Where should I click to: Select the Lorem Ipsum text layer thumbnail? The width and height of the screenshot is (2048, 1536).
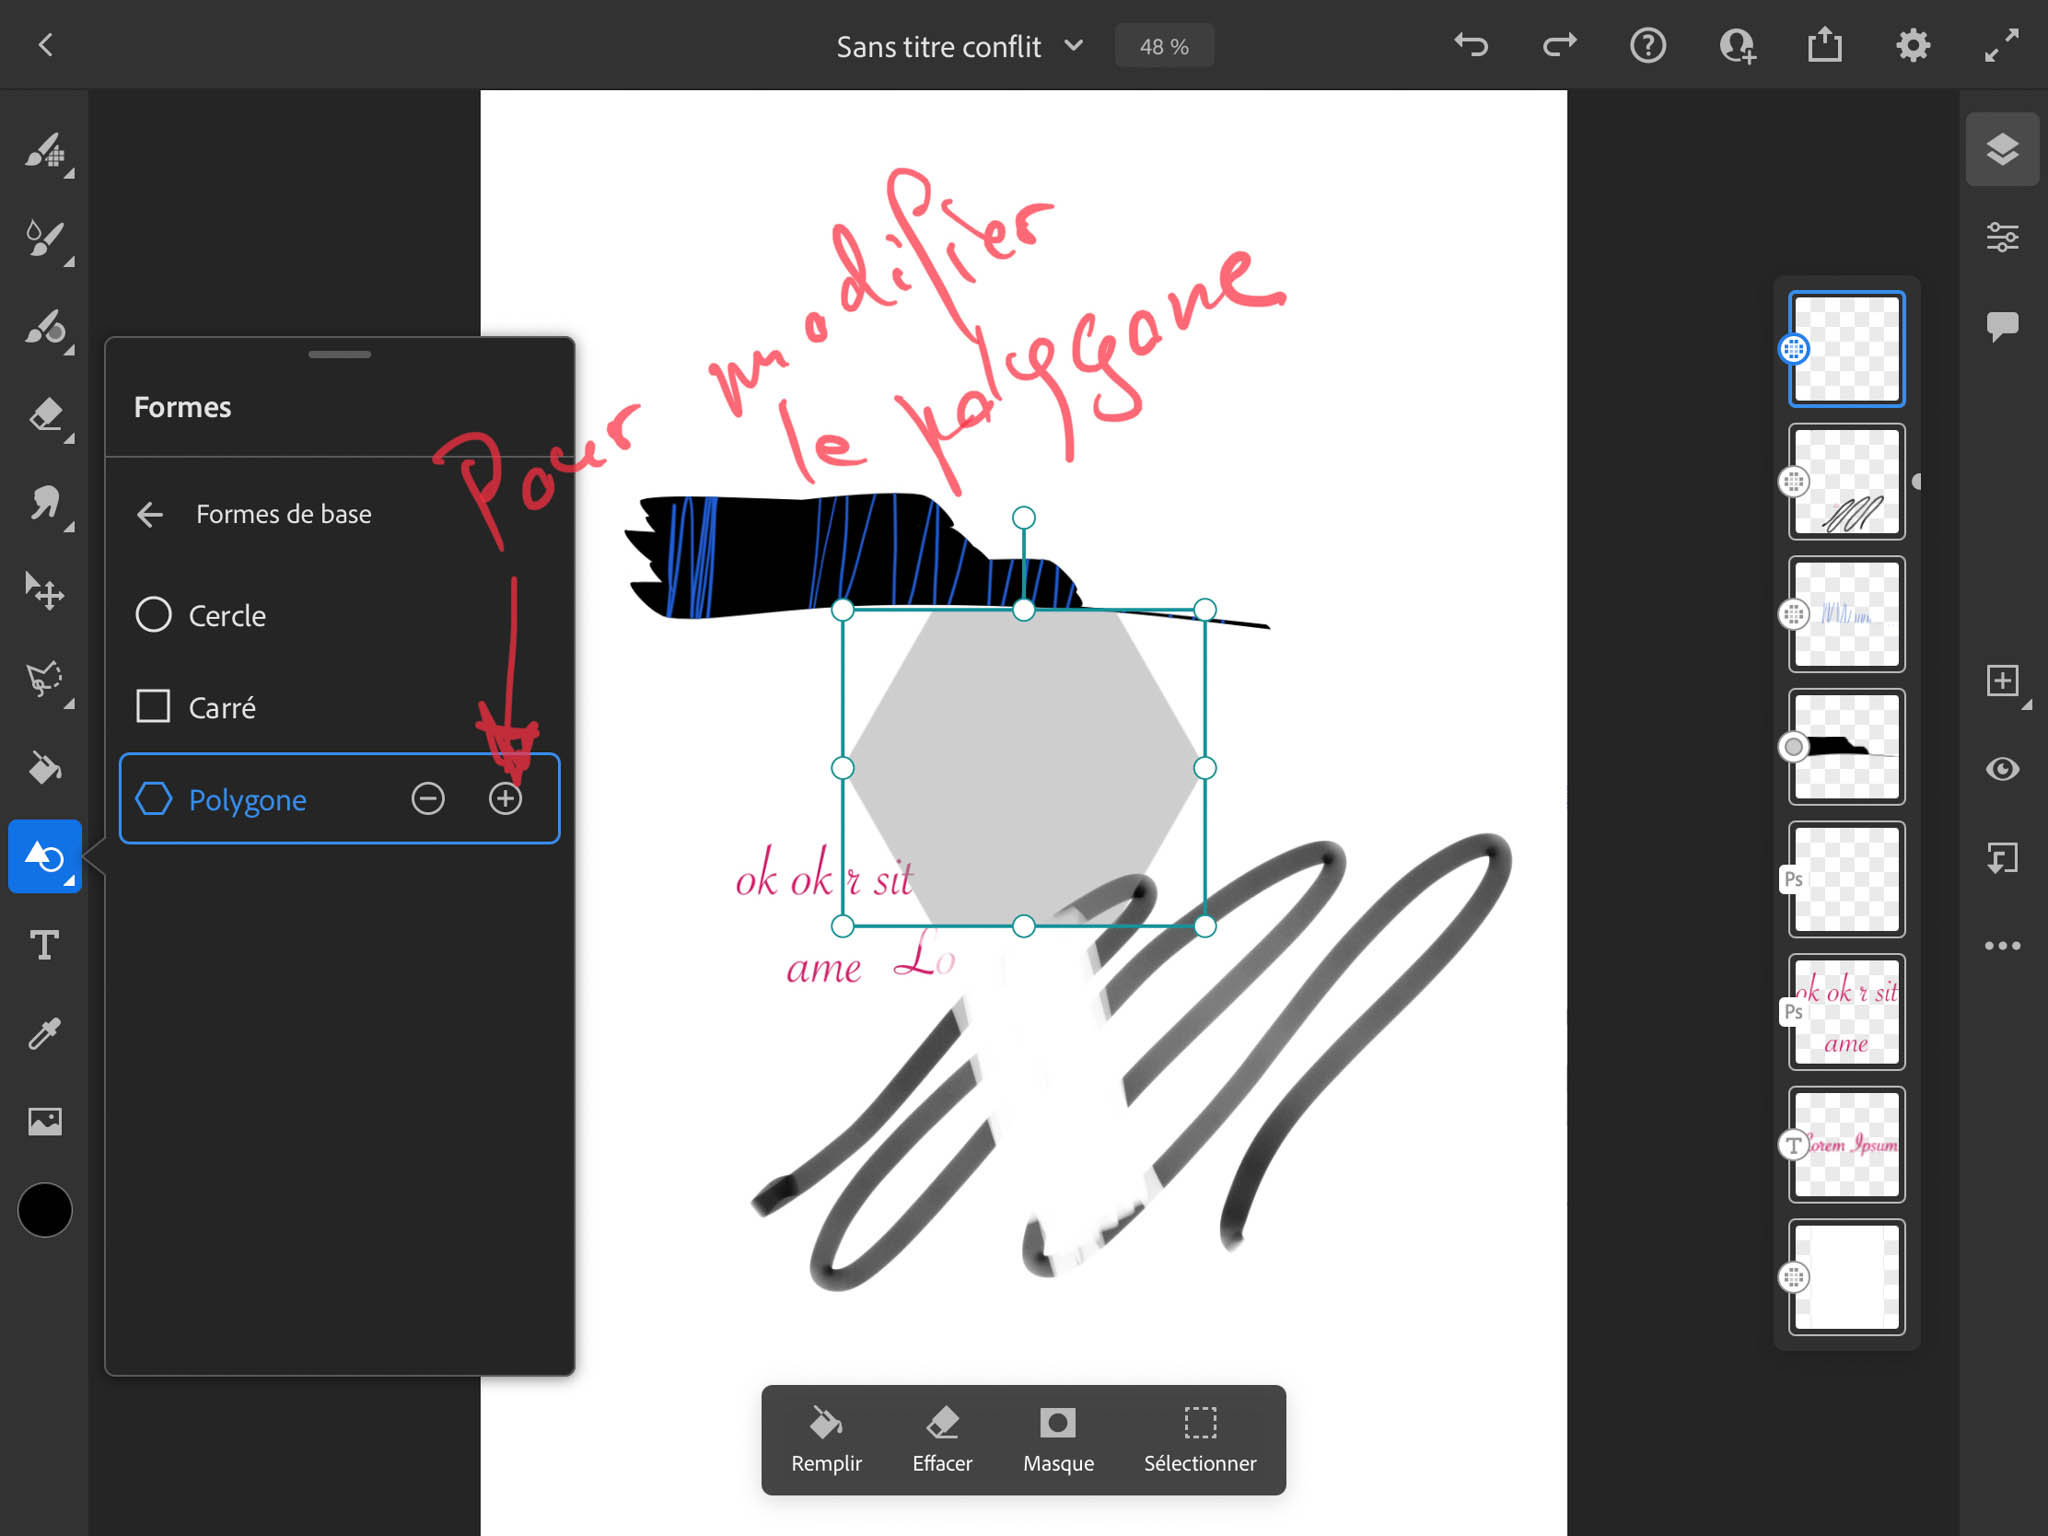tap(1845, 1144)
